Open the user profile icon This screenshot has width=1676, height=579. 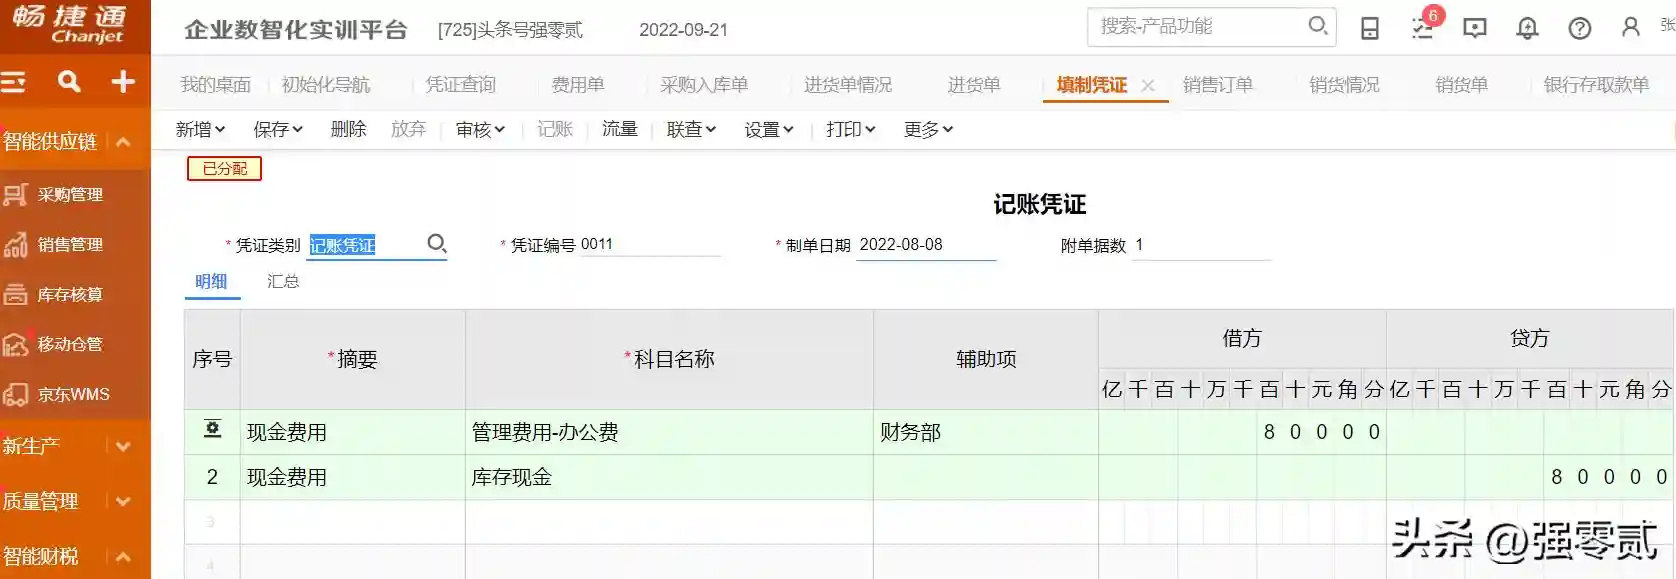pos(1631,27)
